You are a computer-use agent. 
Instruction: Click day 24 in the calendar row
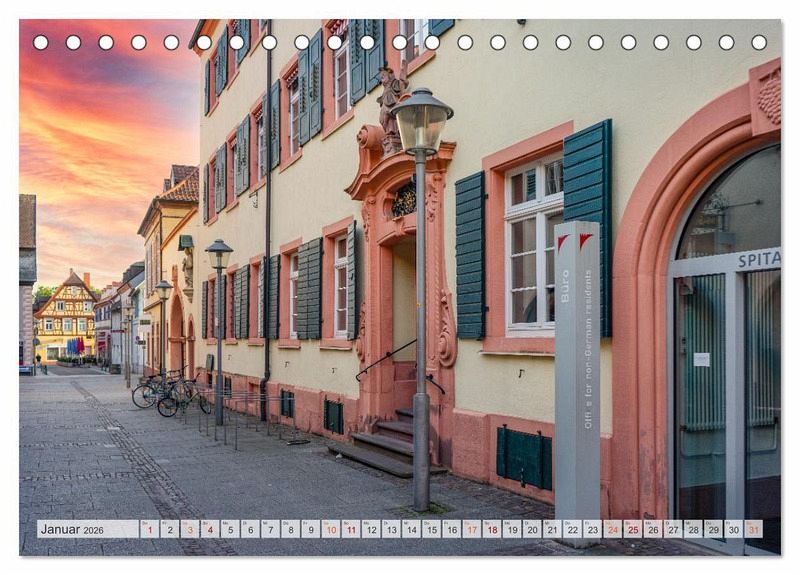coord(612,529)
